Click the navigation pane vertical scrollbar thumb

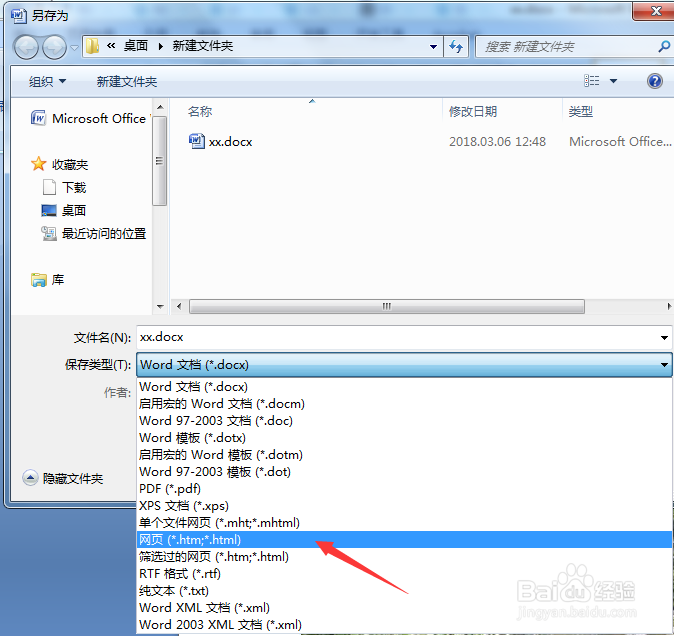[x=160, y=161]
